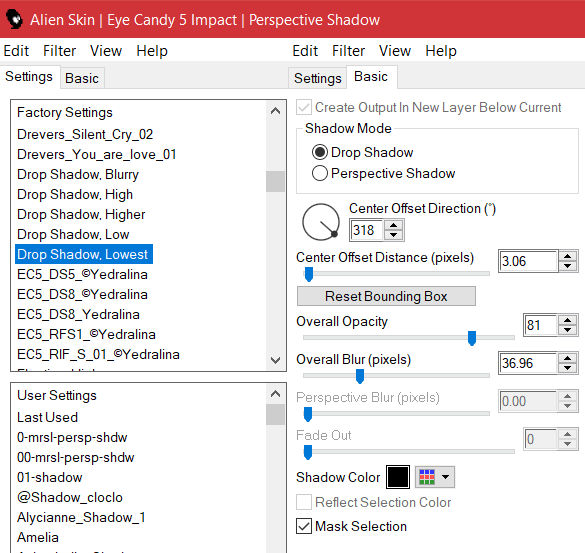Click the Overall Blur slider handle
Image resolution: width=585 pixels, height=553 pixels.
coord(360,376)
